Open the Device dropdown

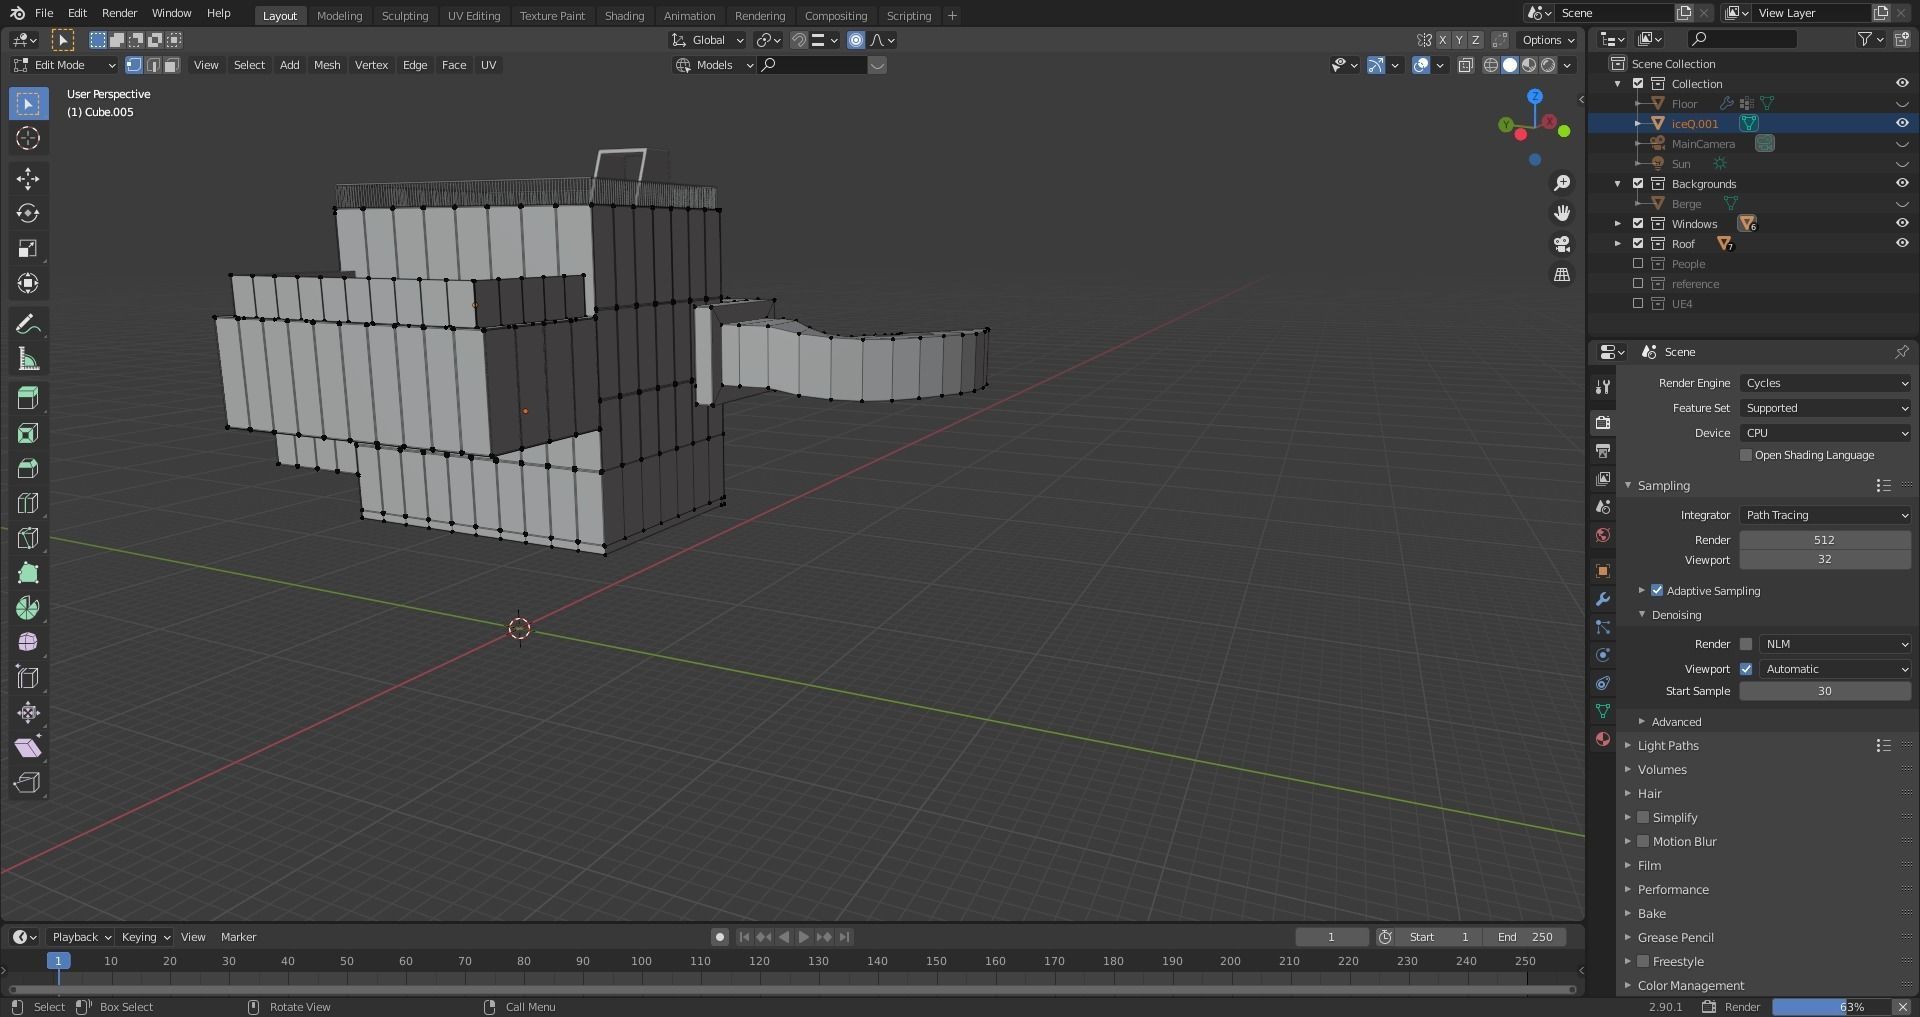click(x=1826, y=434)
